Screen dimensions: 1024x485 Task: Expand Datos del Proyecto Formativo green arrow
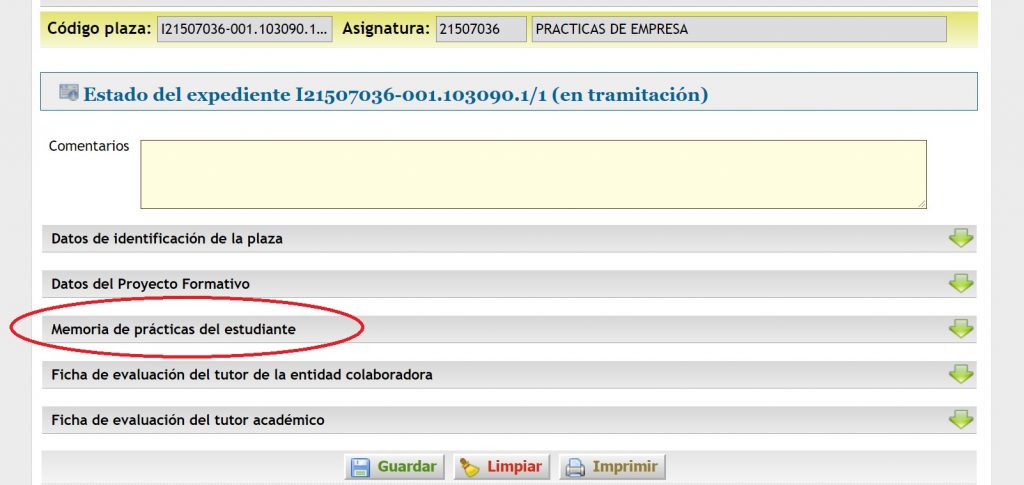click(961, 283)
